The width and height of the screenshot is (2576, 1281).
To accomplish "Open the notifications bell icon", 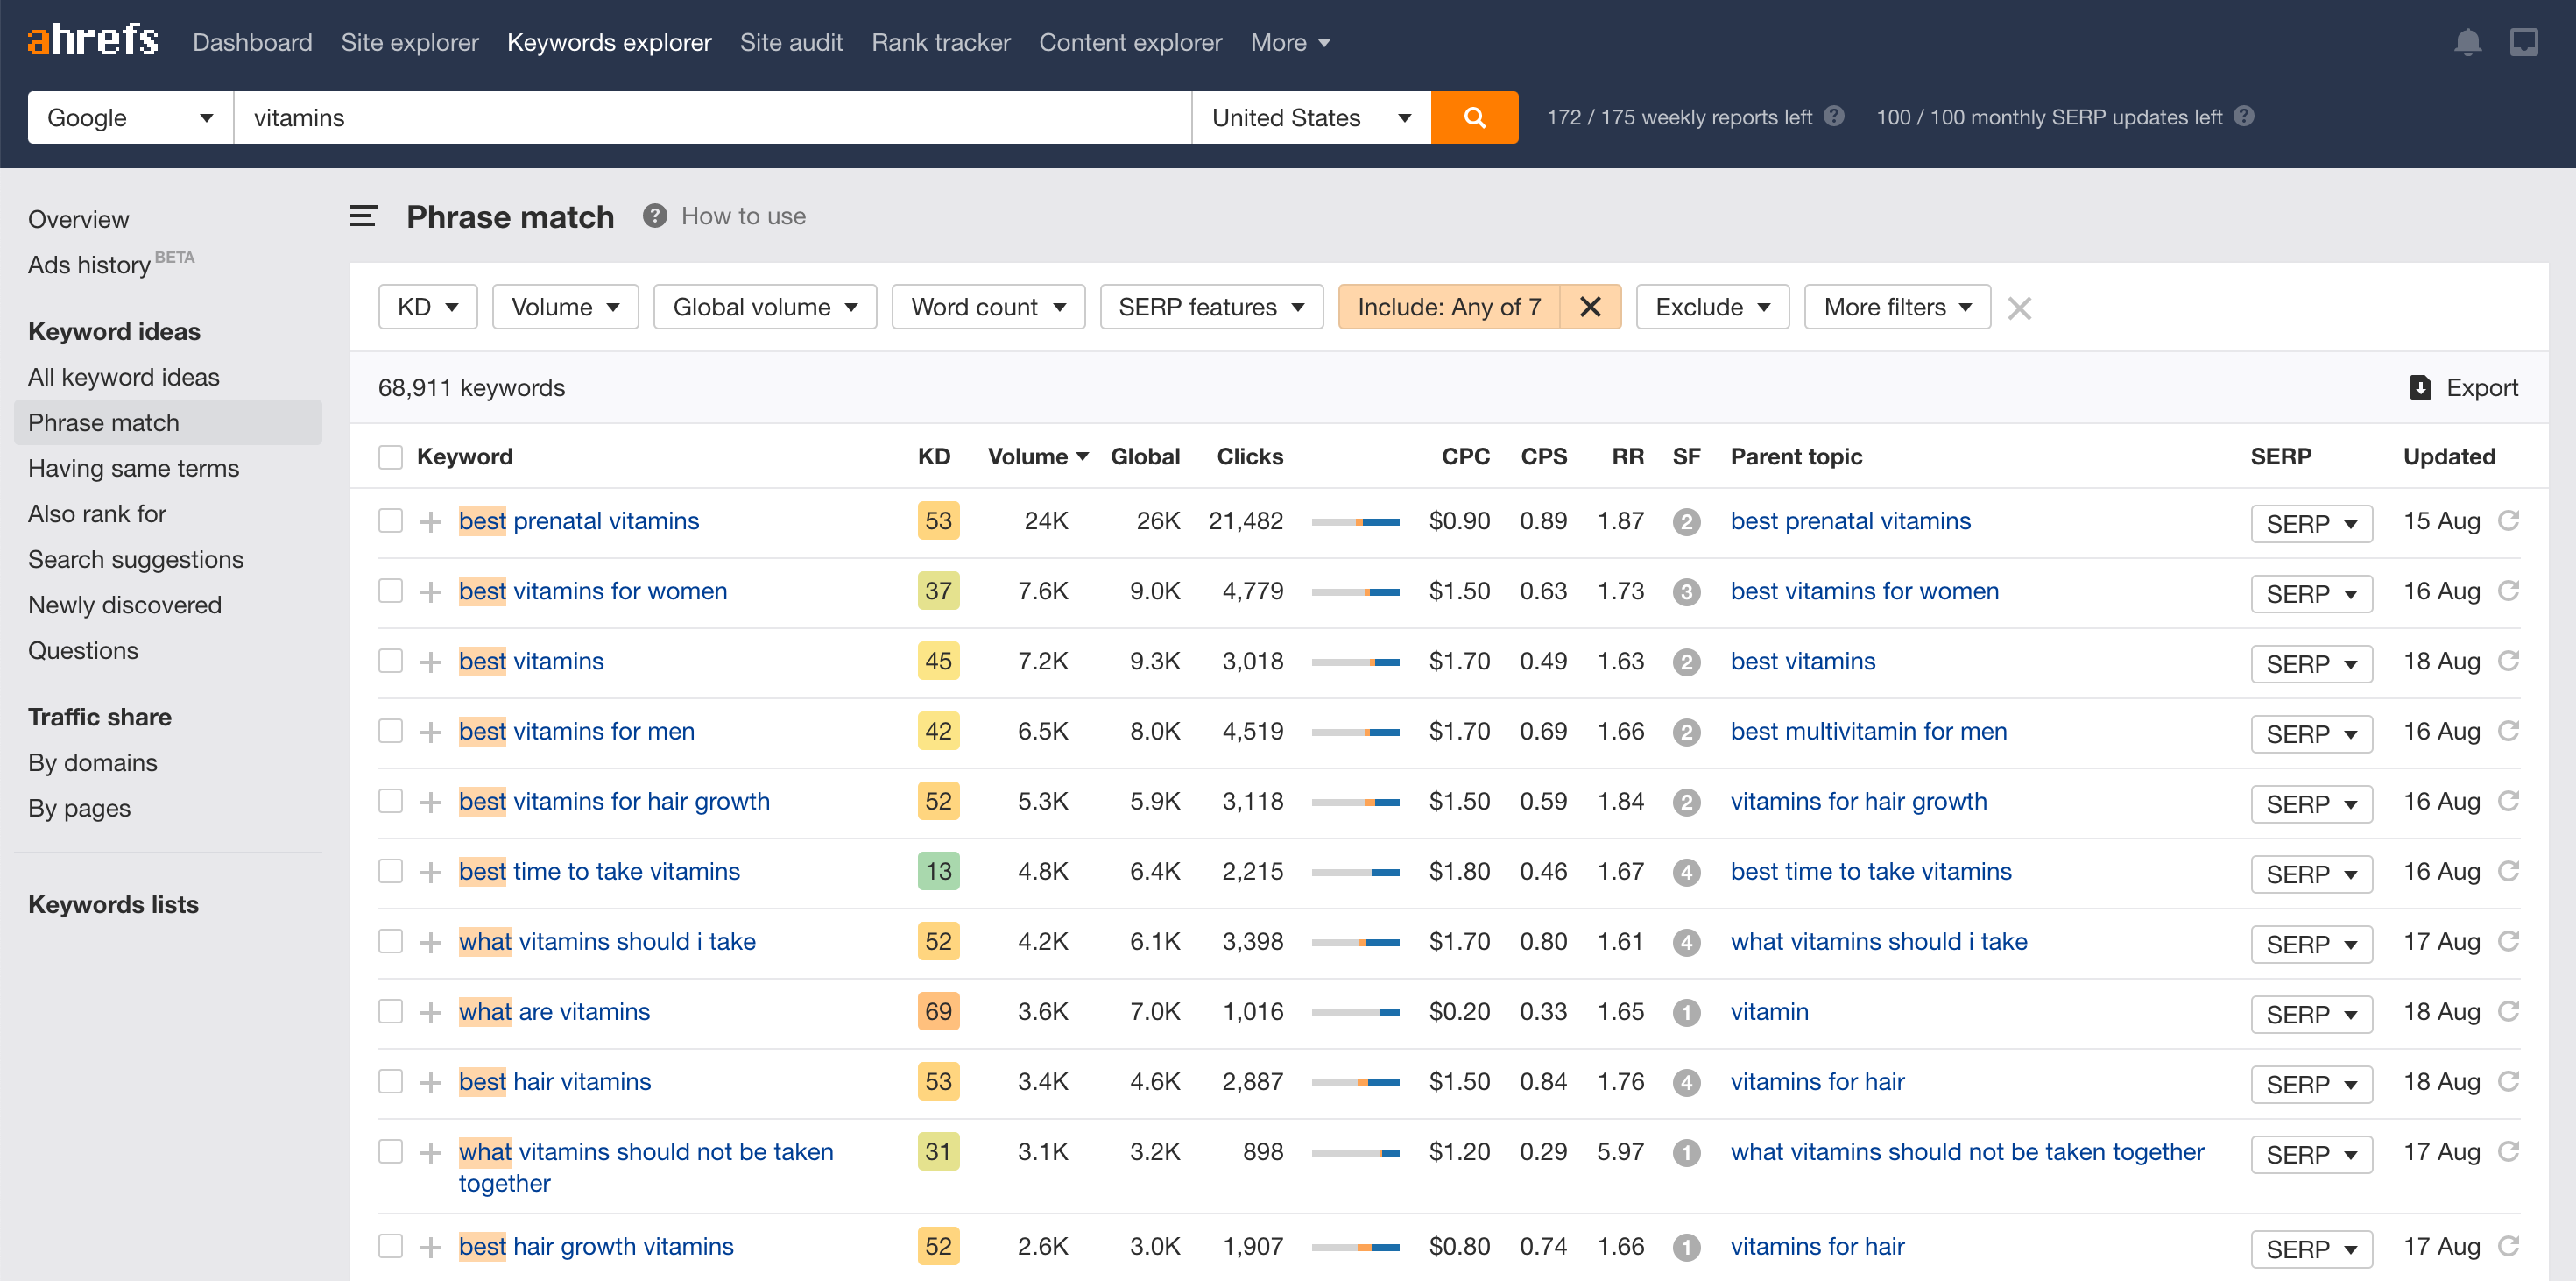I will point(2467,42).
